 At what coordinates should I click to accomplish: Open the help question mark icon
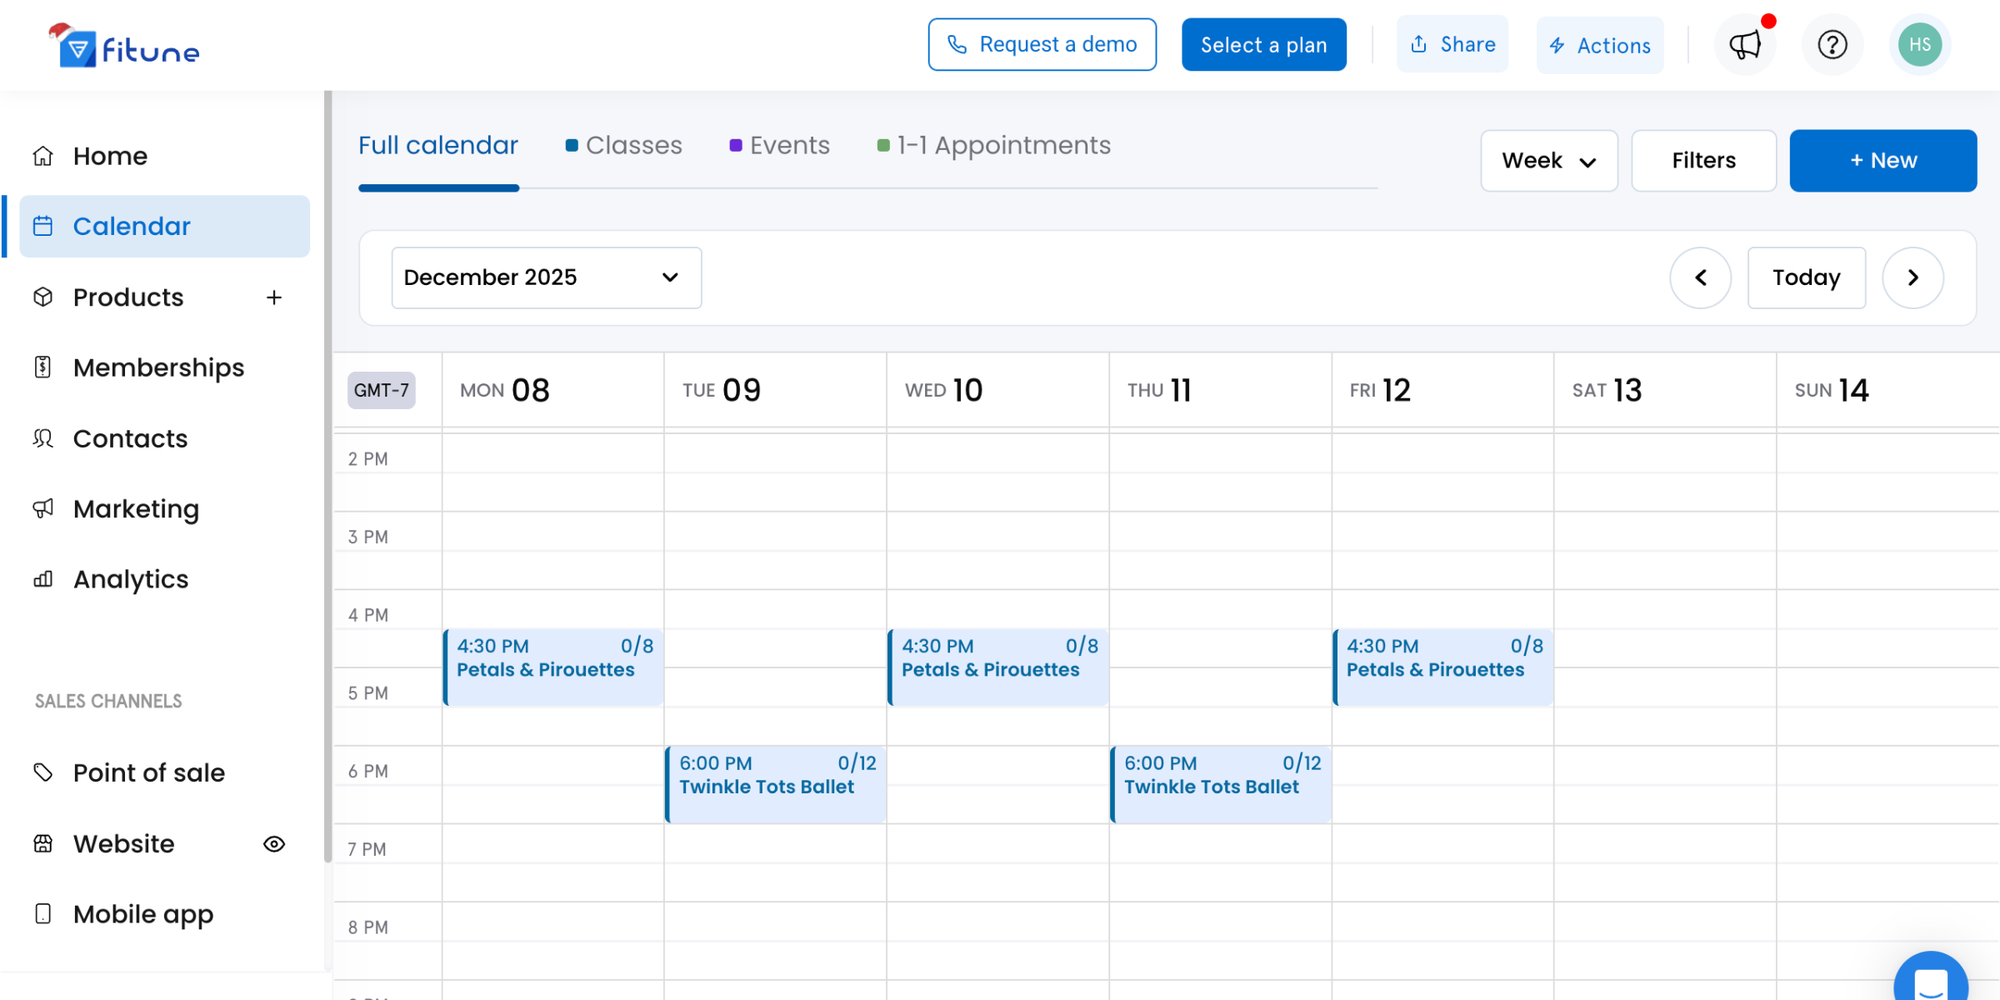[x=1832, y=44]
